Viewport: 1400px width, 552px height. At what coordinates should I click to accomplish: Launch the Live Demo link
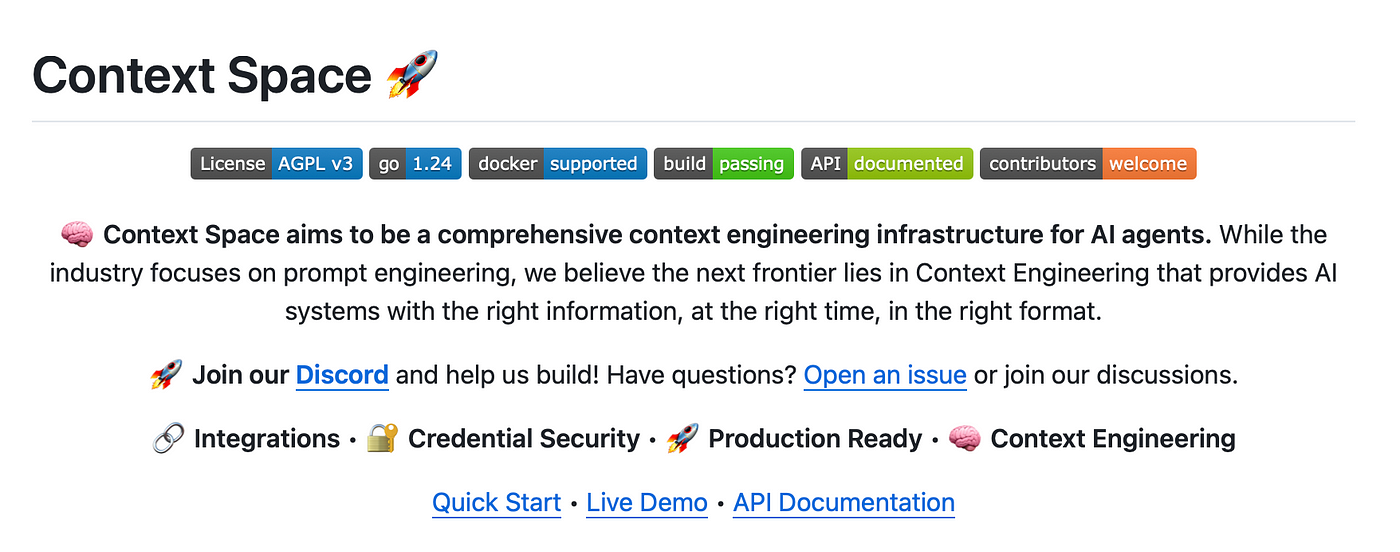tap(647, 503)
